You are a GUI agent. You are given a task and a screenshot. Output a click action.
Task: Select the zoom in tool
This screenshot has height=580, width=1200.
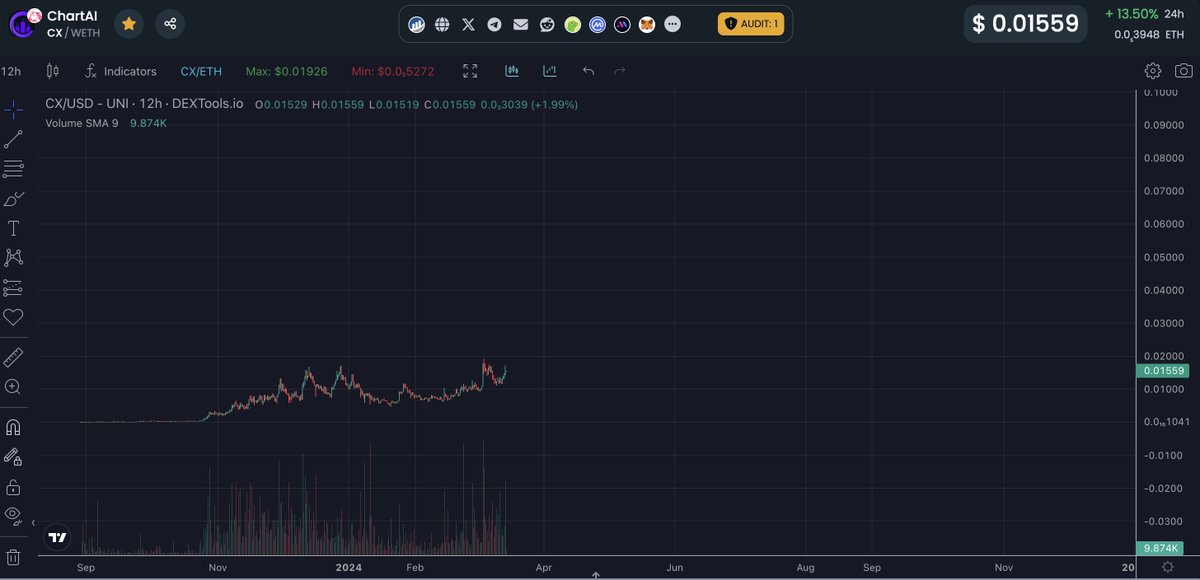pyautogui.click(x=13, y=387)
